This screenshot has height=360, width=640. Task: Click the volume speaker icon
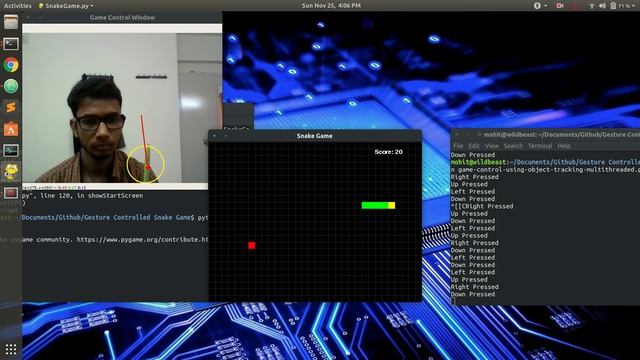click(602, 6)
